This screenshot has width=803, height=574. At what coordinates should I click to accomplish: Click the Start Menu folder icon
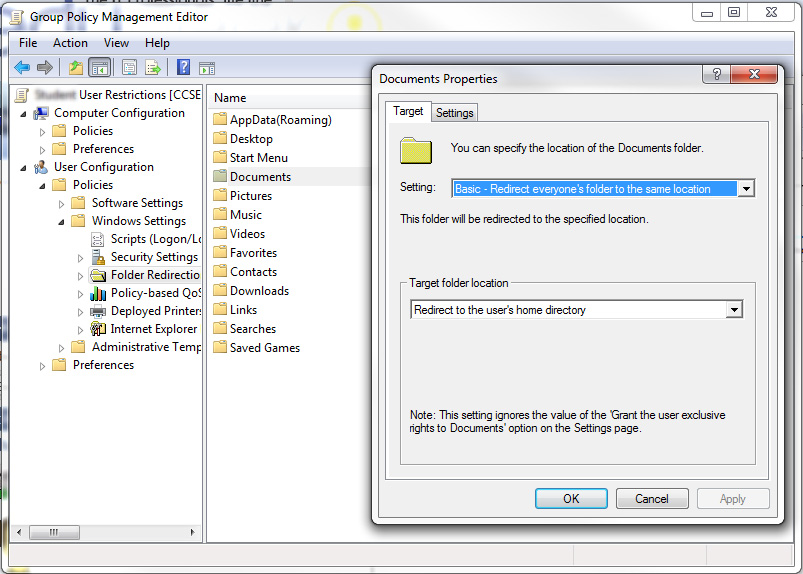[x=220, y=157]
